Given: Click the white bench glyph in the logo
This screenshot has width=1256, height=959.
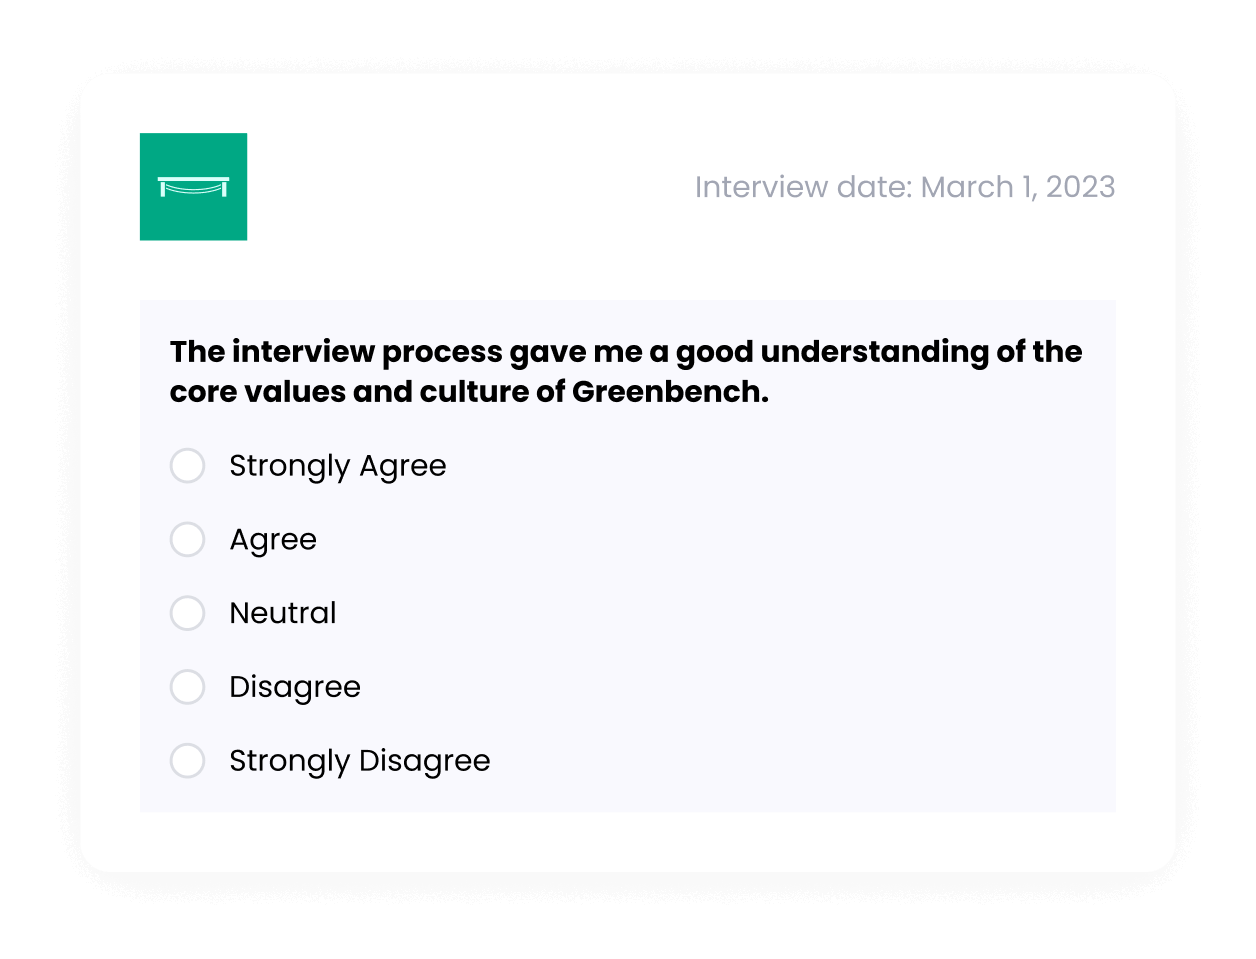Looking at the screenshot, I should click(x=193, y=187).
